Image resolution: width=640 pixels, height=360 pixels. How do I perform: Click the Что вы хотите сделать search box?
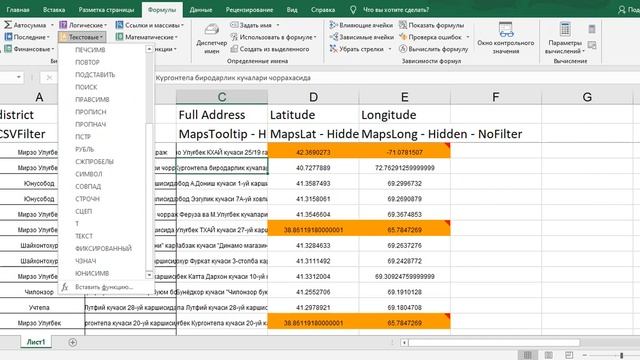tap(396, 9)
